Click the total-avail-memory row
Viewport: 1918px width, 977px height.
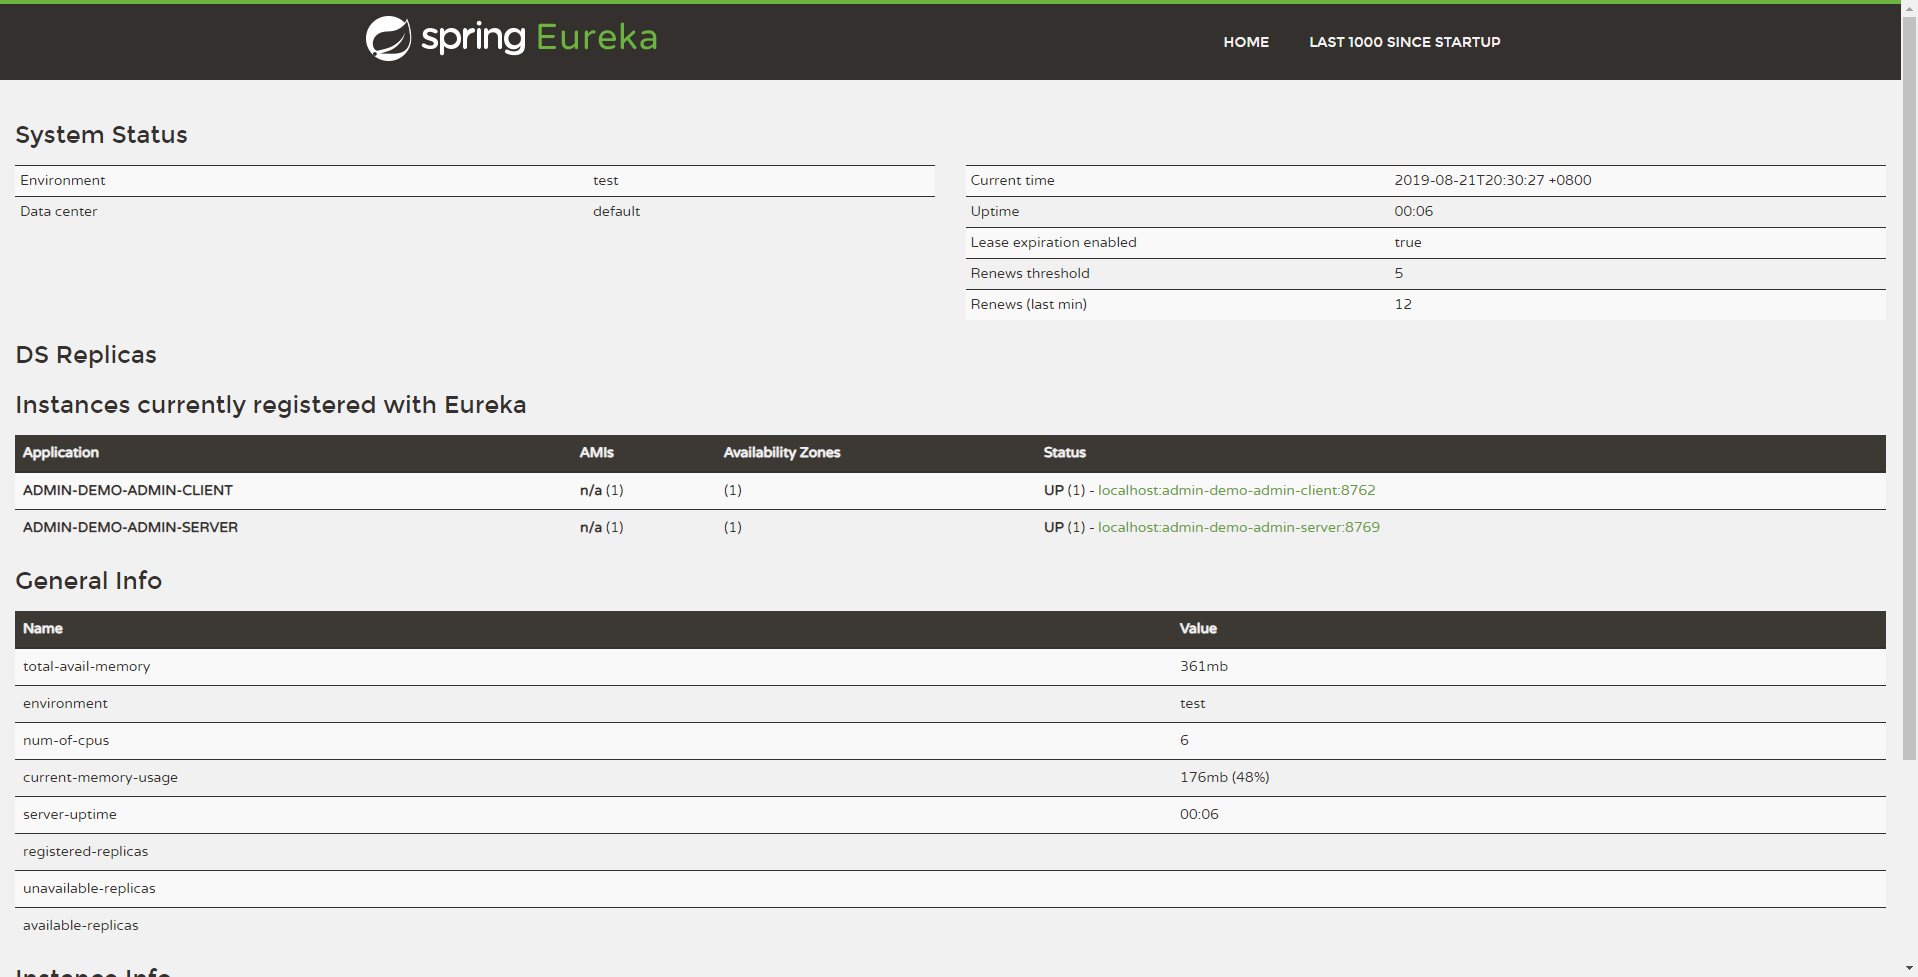(950, 666)
